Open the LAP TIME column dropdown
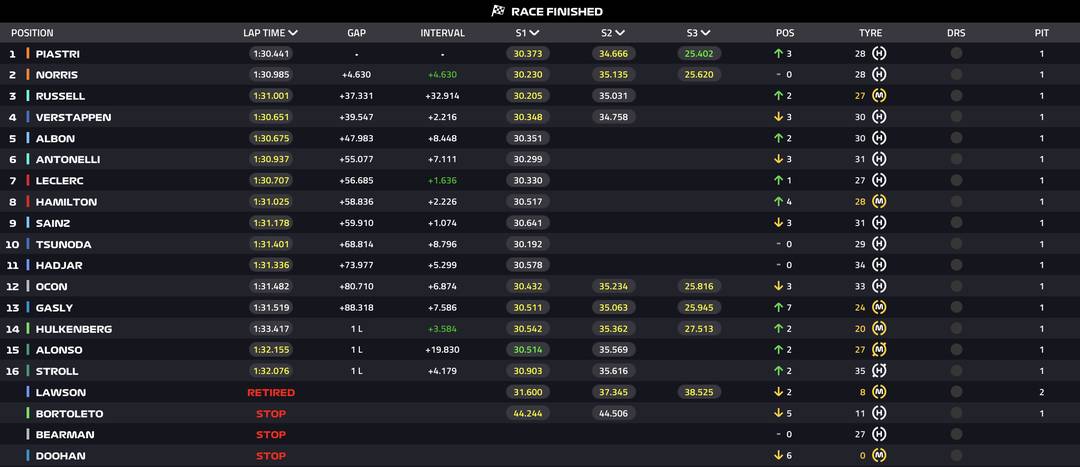The image size is (1080, 467). point(270,32)
